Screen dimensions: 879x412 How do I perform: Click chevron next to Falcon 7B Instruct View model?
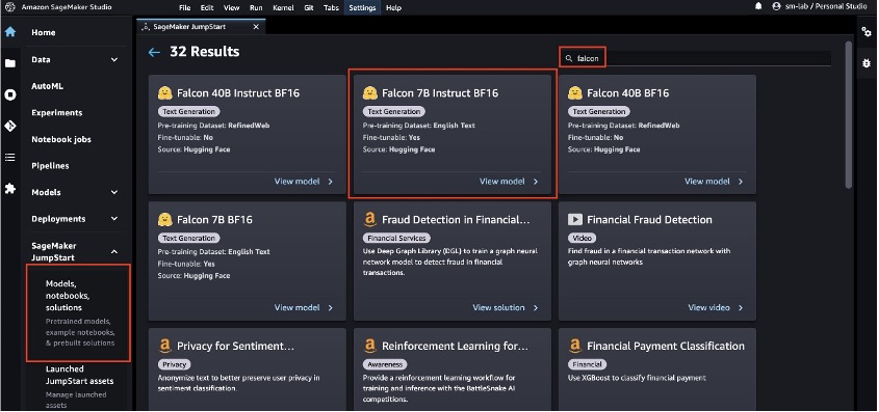[x=535, y=182]
